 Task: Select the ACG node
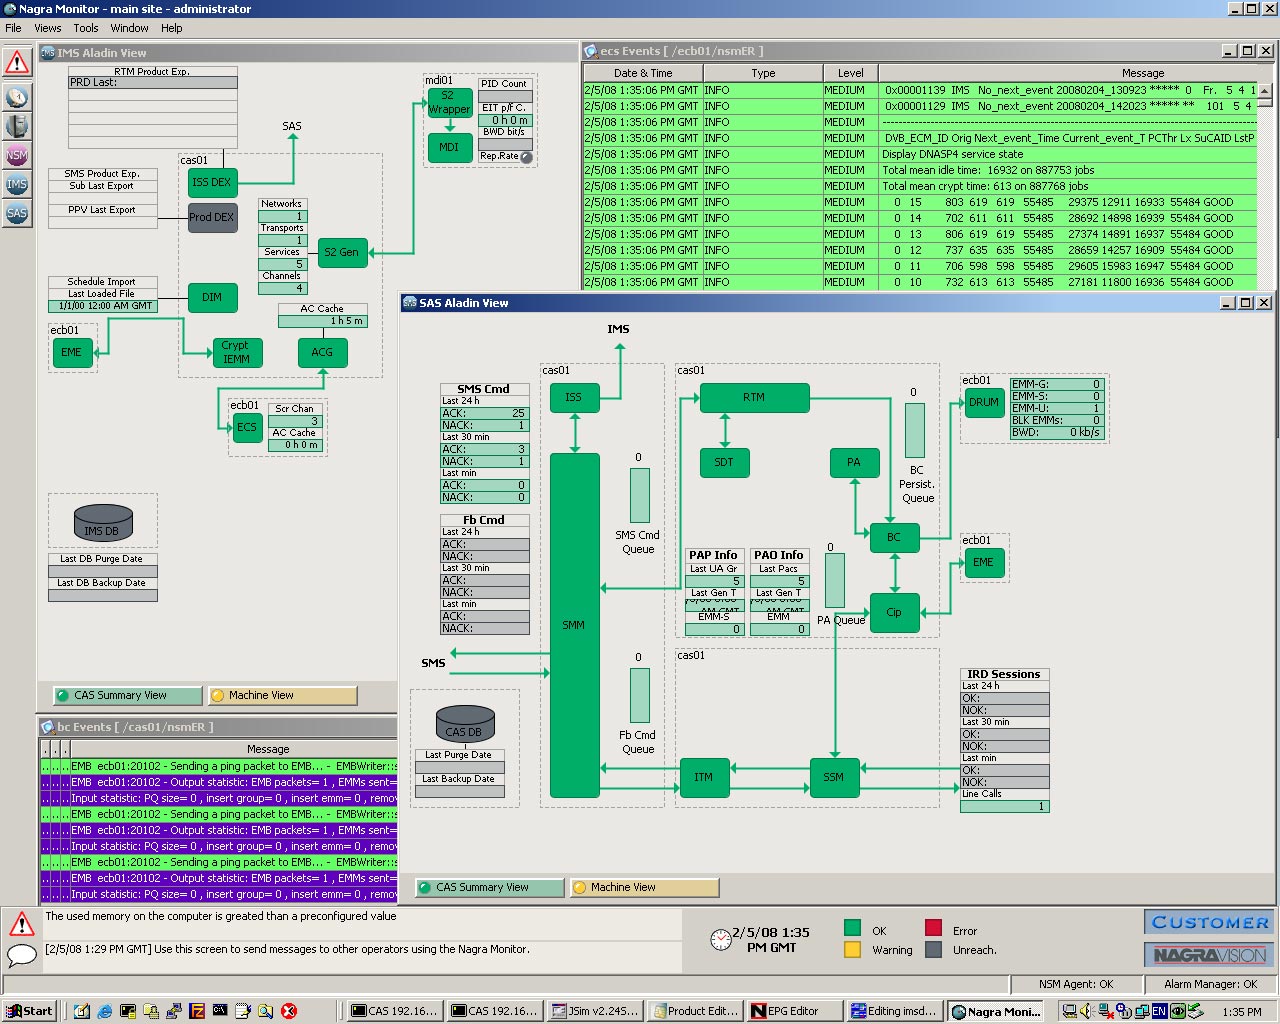tap(322, 352)
